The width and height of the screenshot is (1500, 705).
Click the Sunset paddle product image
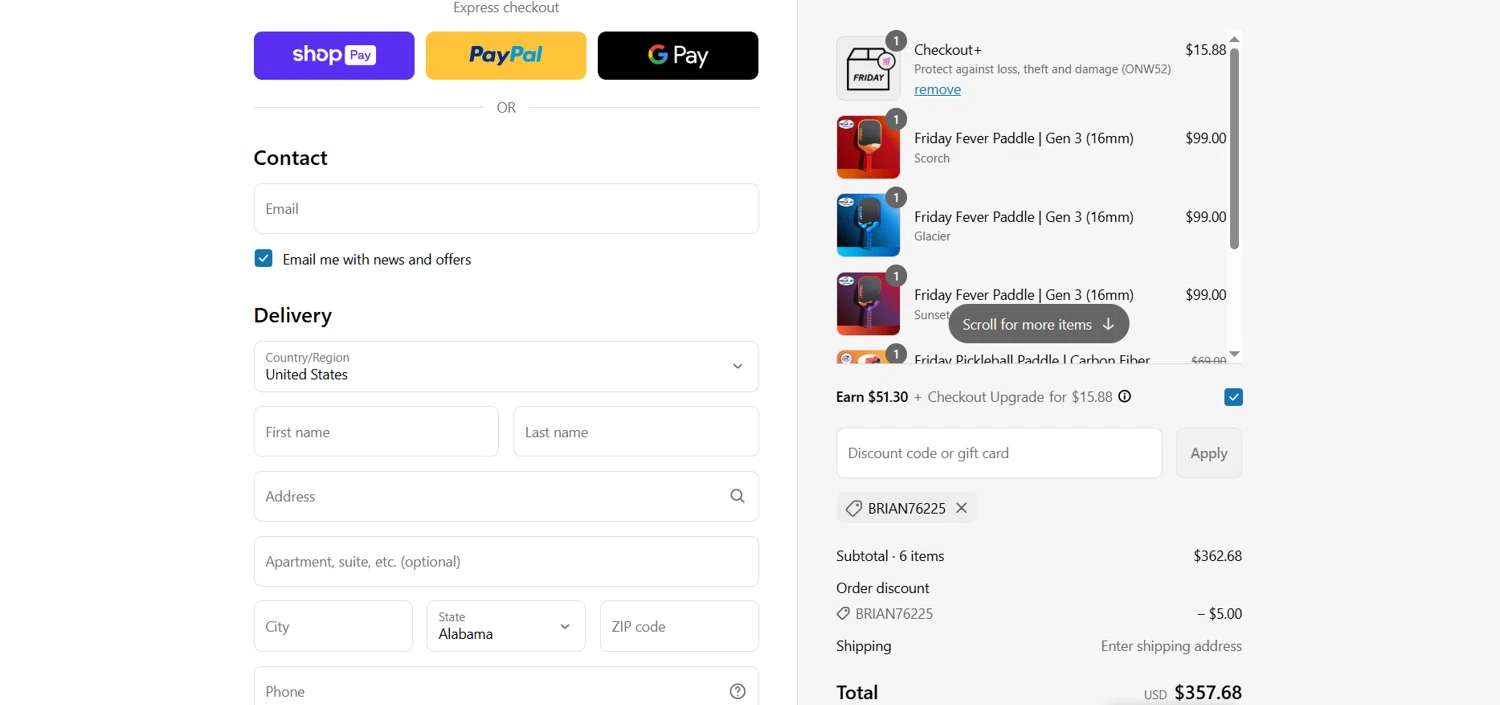(x=868, y=303)
